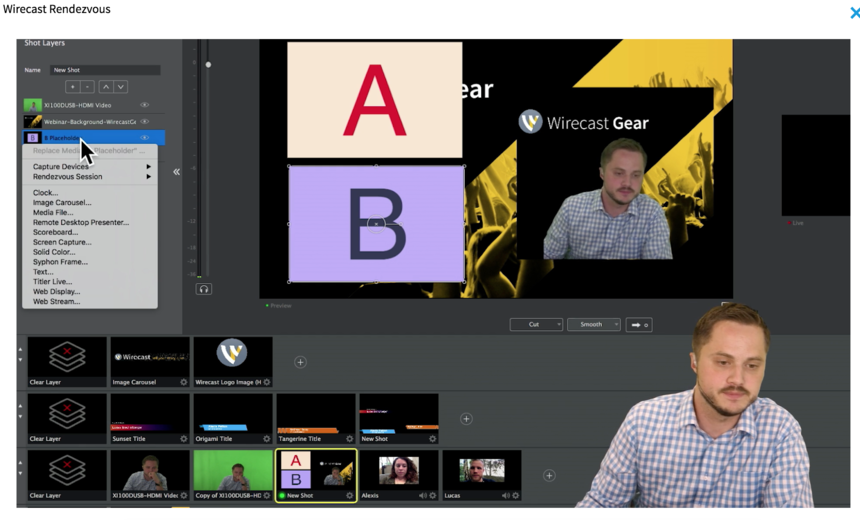This screenshot has height=520, width=860.
Task: Expand the Rendezvous Session submenu
Action: point(90,177)
